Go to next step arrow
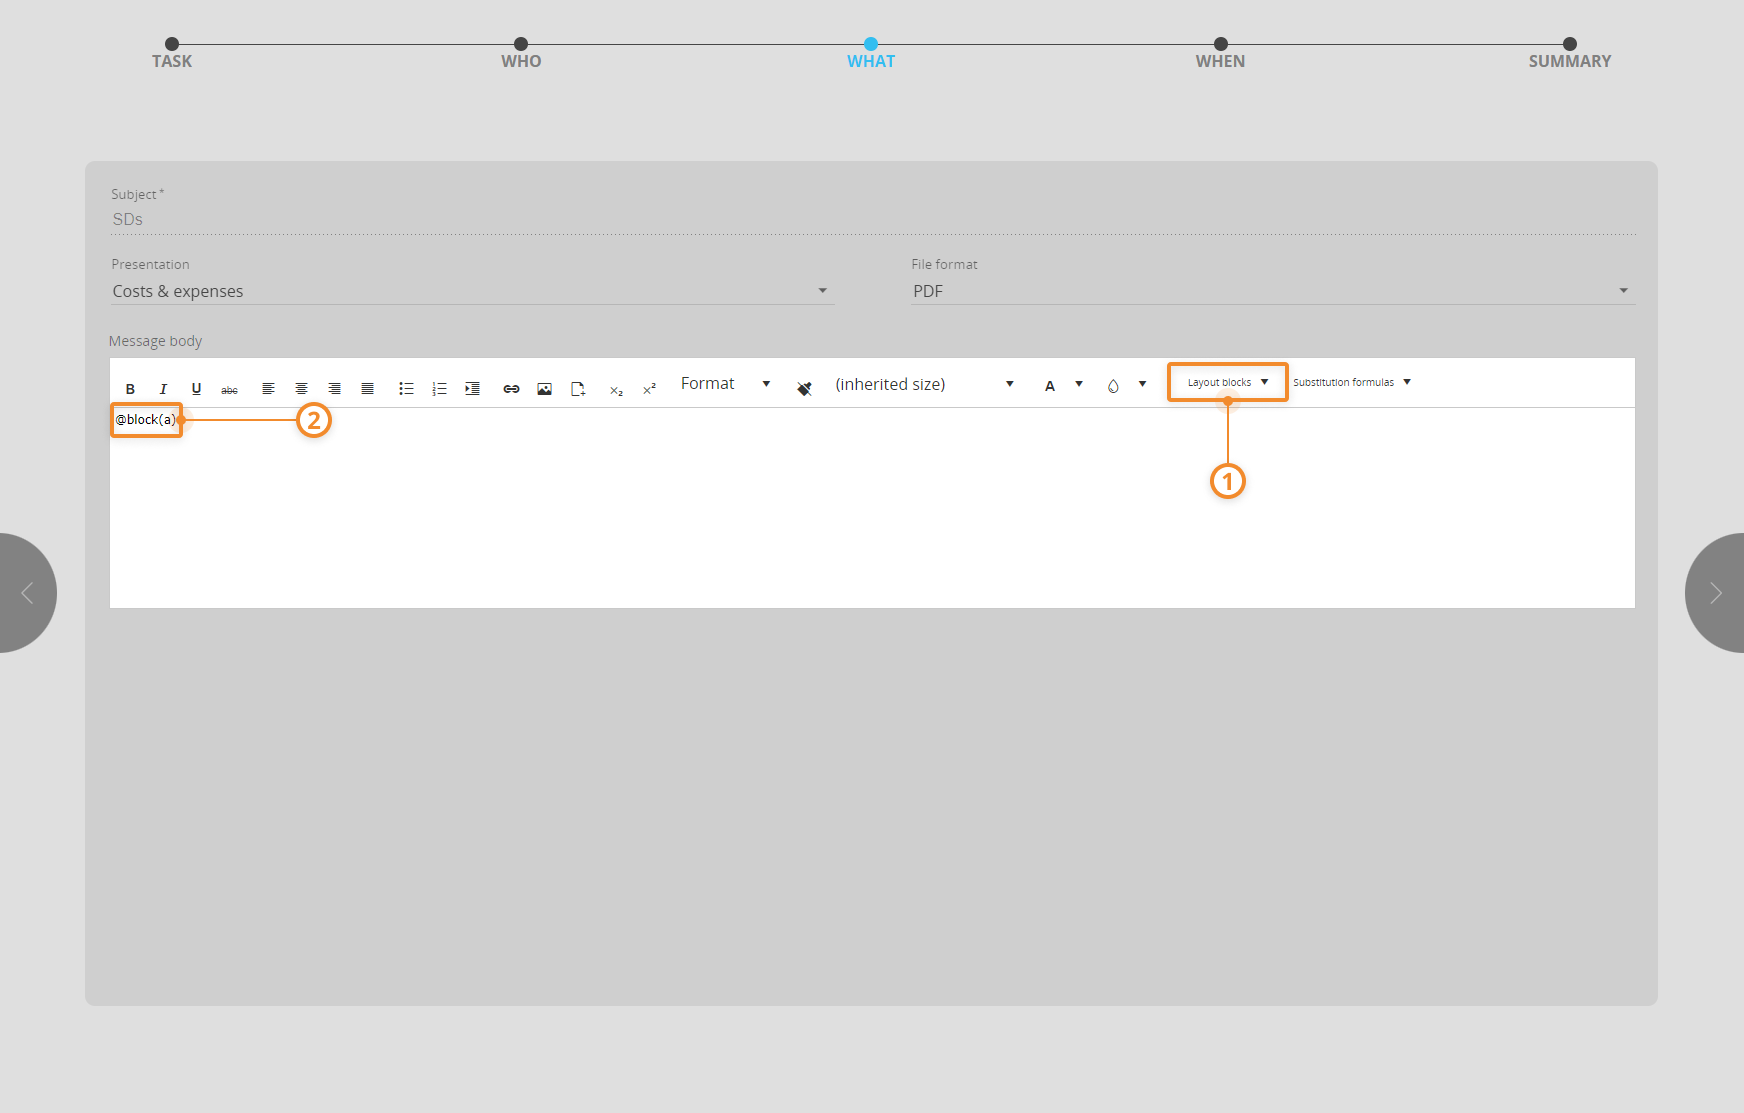The height and width of the screenshot is (1113, 1744). tap(1715, 593)
